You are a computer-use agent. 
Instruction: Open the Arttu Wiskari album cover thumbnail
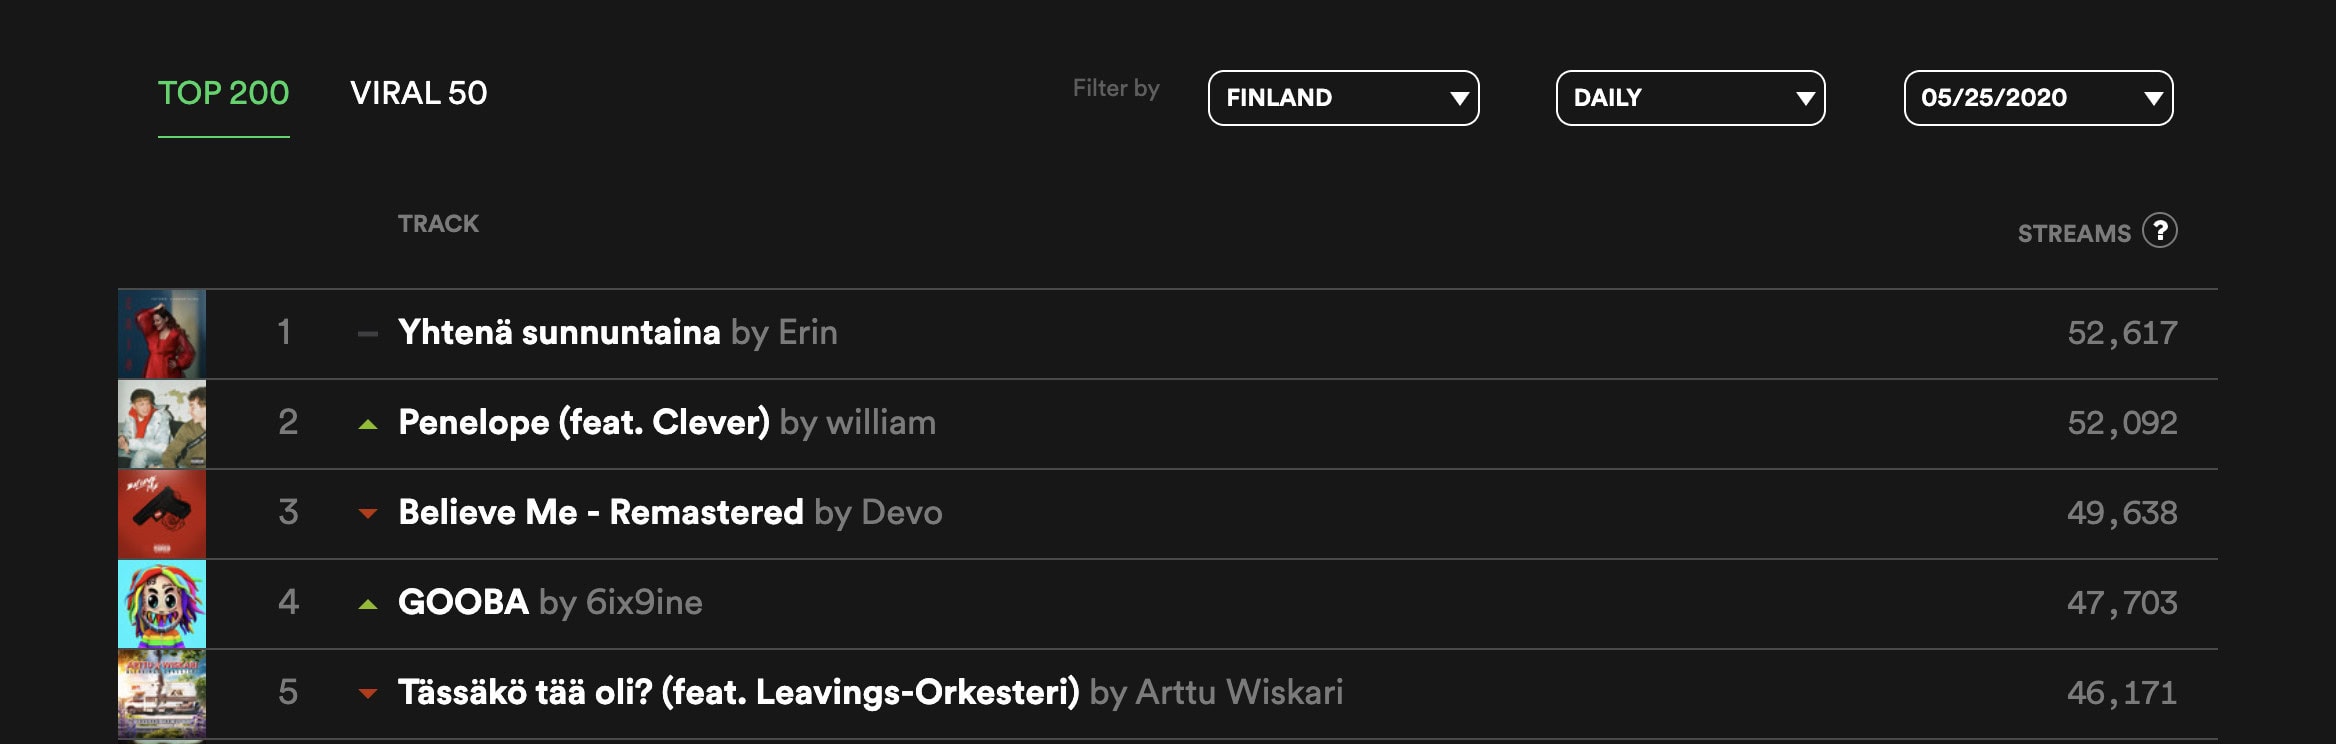point(162,694)
